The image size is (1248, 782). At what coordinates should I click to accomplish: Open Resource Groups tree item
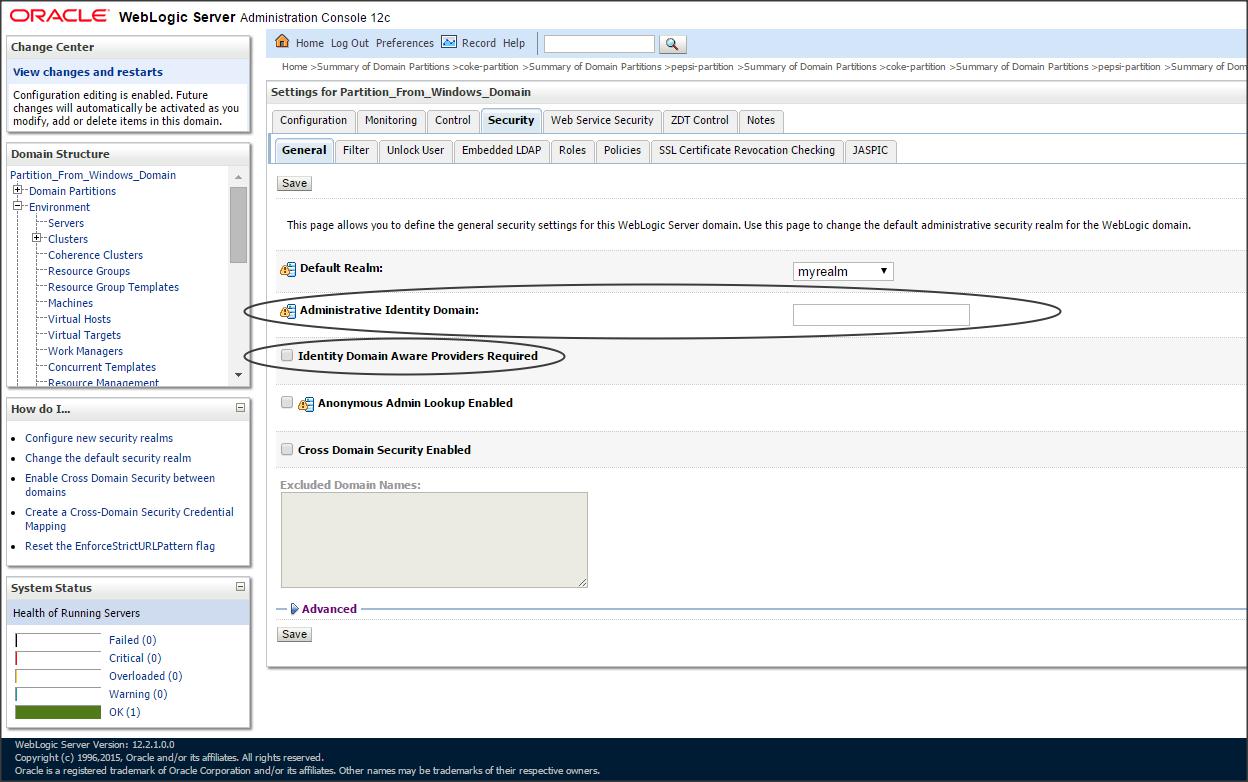tap(89, 271)
